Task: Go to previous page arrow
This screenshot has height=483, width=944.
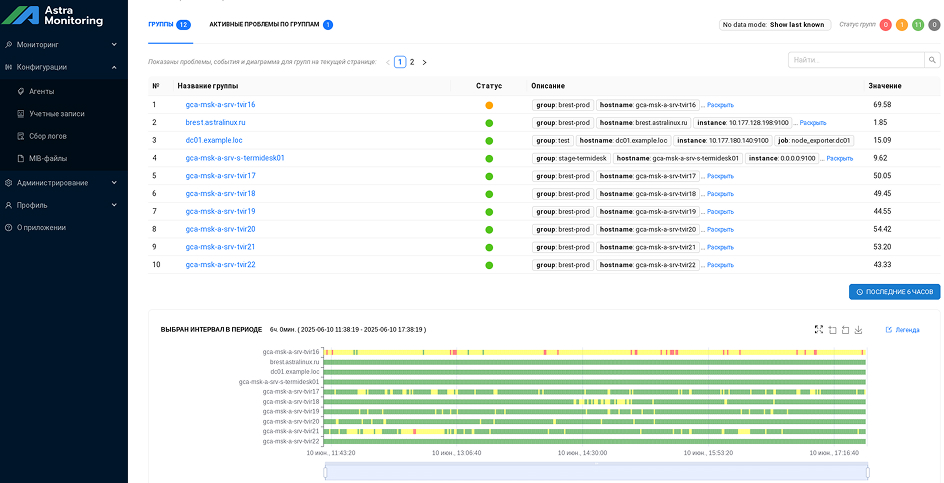Action: (x=388, y=62)
